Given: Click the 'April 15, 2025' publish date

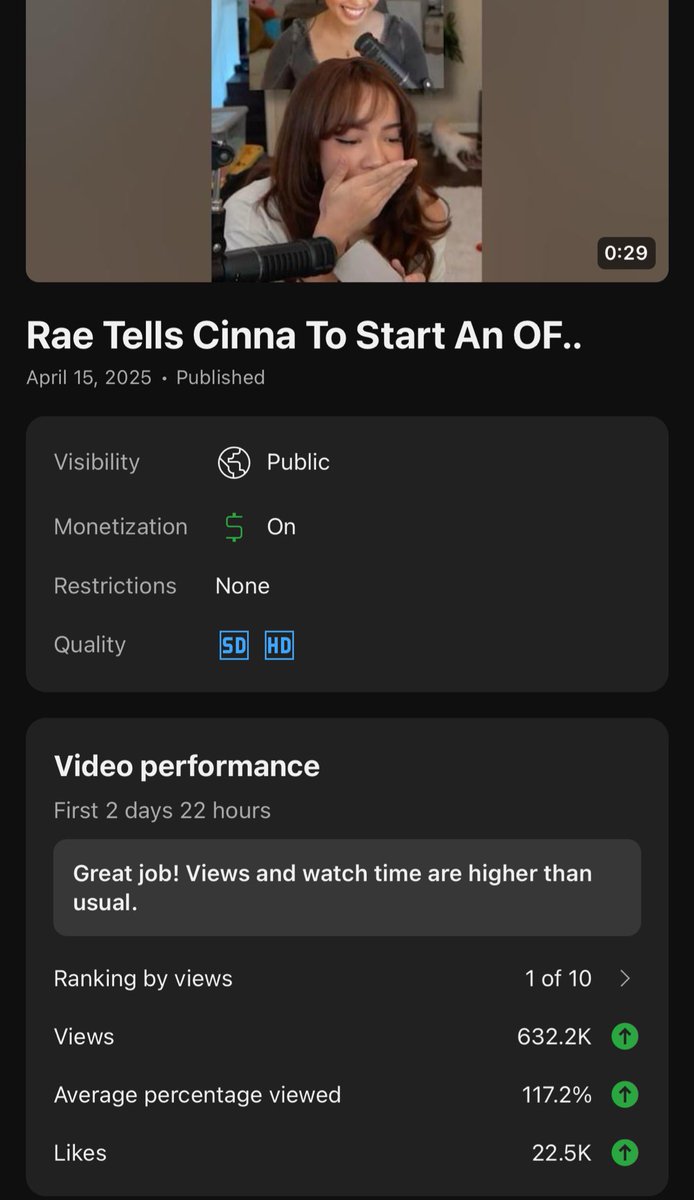Looking at the screenshot, I should [x=89, y=377].
